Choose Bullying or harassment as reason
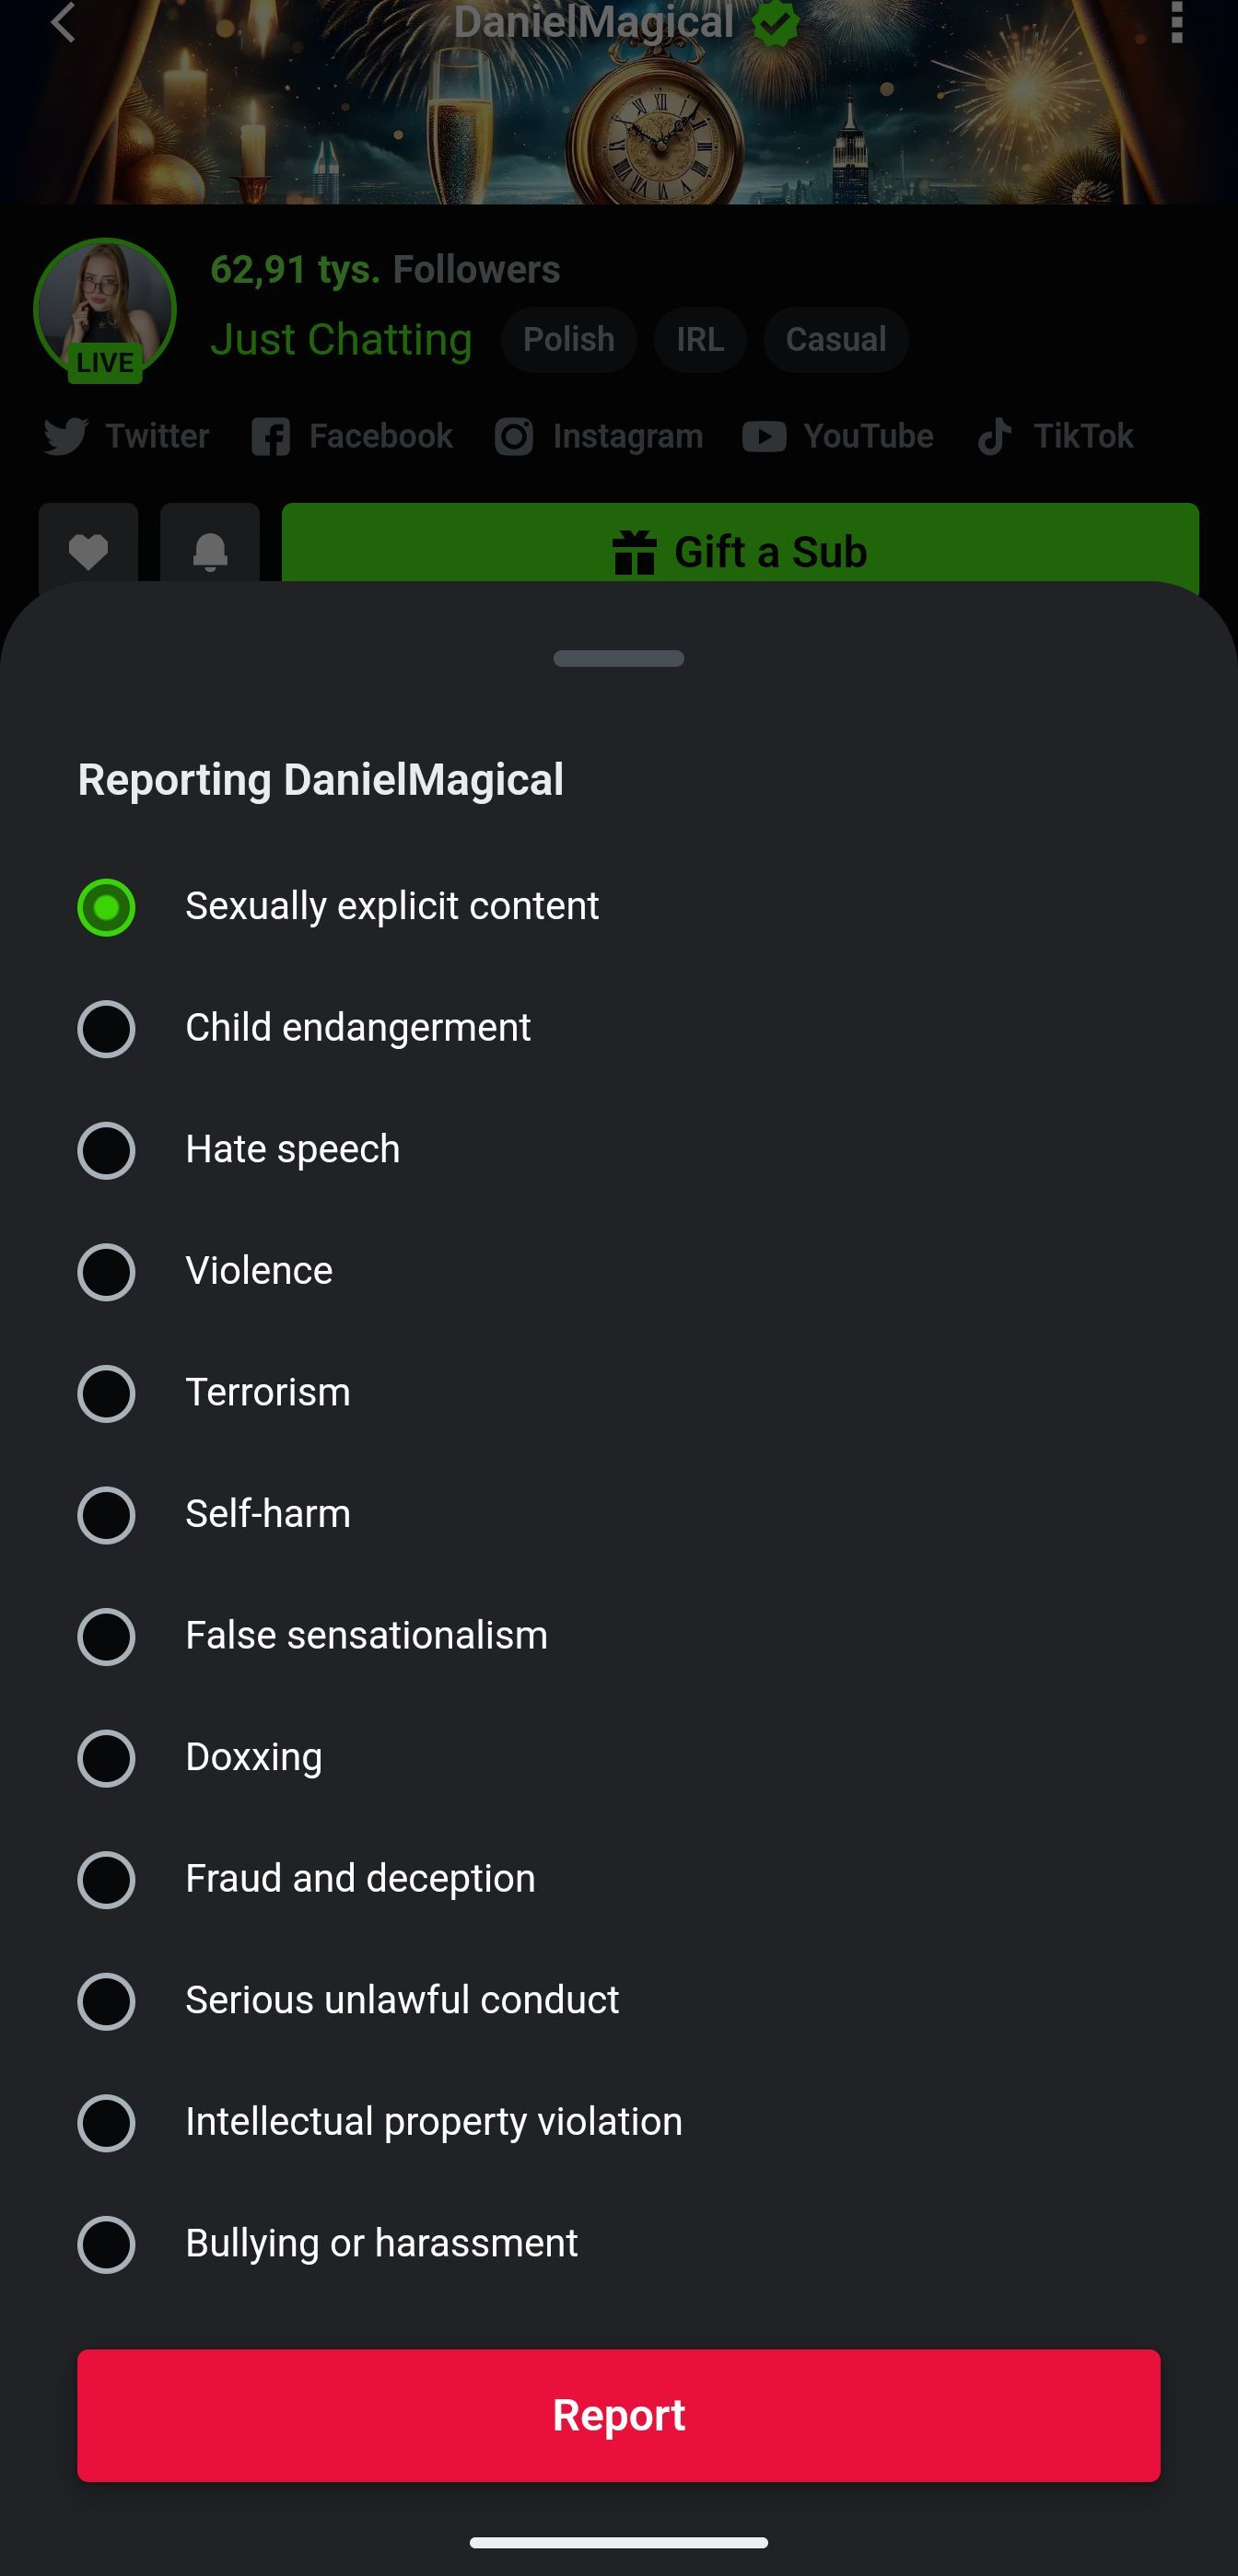The height and width of the screenshot is (2576, 1238). click(107, 2244)
